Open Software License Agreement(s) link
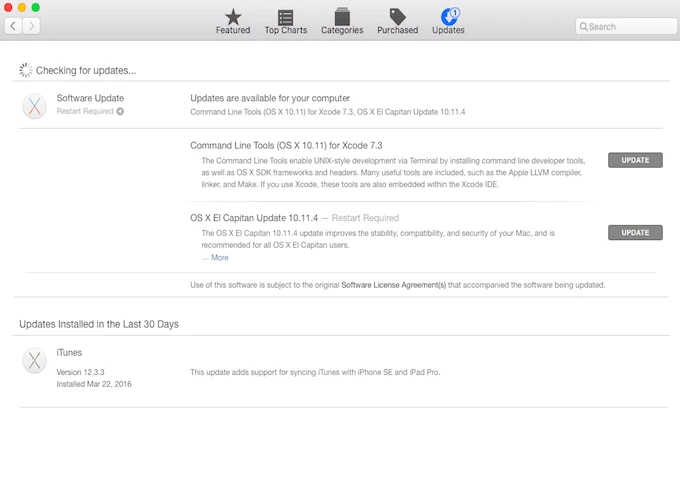 tap(393, 285)
